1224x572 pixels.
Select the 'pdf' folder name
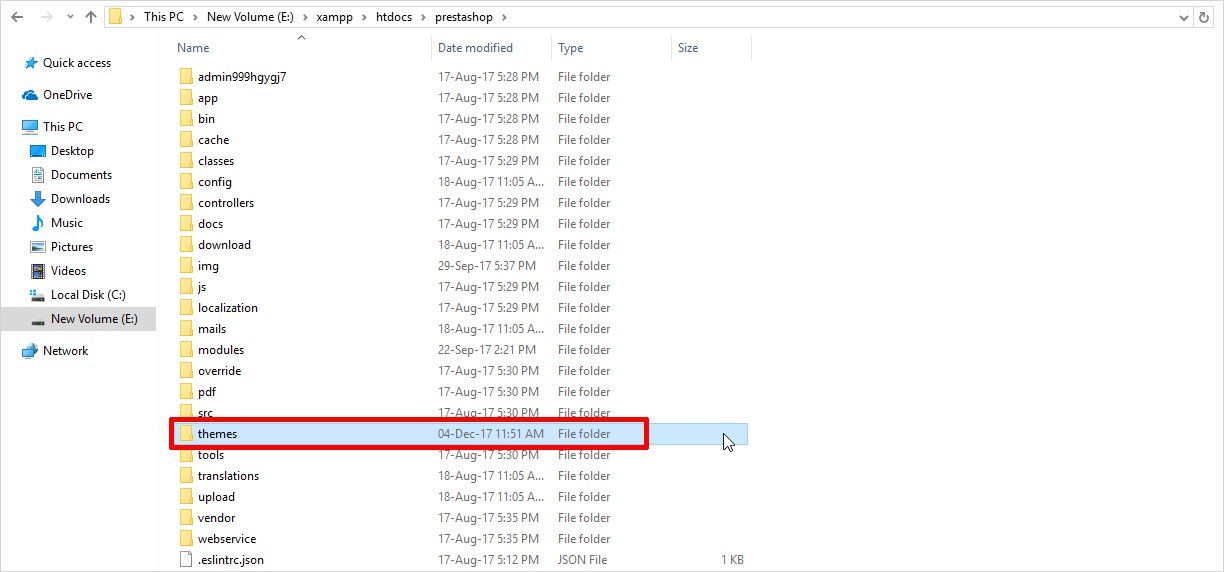click(x=207, y=392)
